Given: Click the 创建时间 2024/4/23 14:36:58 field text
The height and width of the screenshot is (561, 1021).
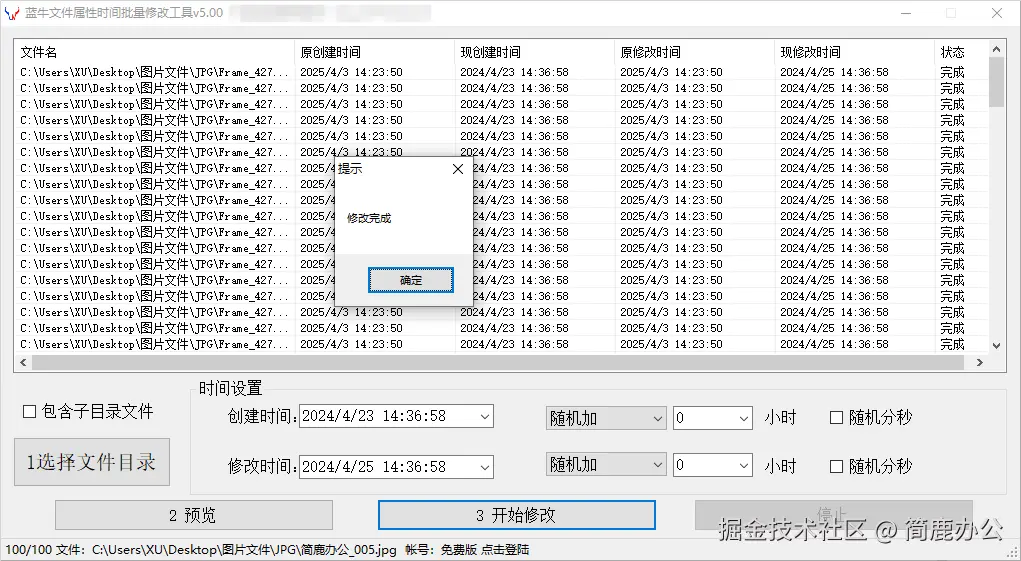Looking at the screenshot, I should pos(374,416).
